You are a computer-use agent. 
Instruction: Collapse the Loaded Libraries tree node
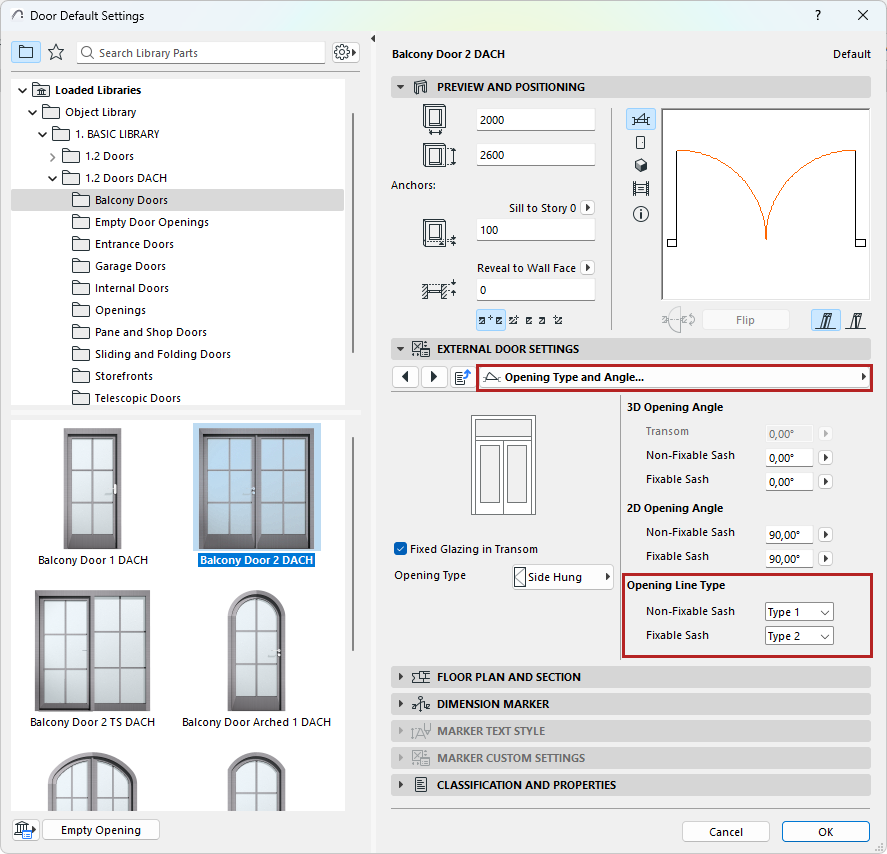(x=23, y=90)
